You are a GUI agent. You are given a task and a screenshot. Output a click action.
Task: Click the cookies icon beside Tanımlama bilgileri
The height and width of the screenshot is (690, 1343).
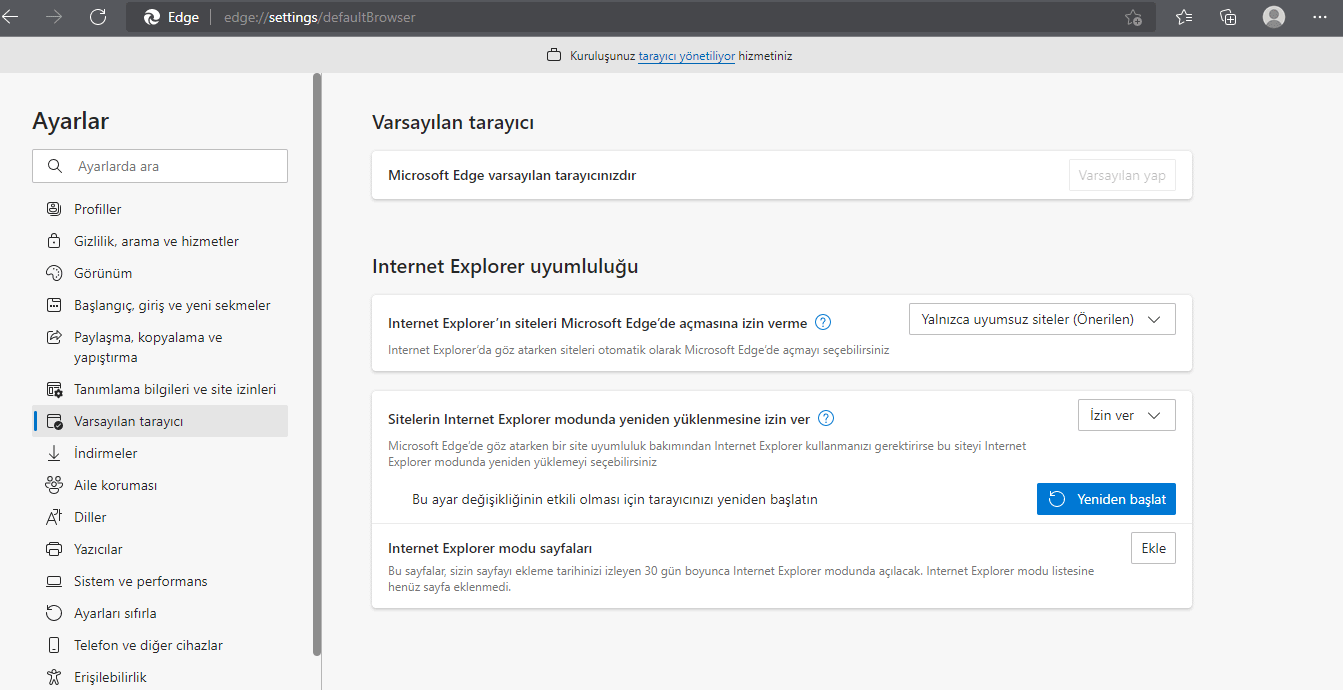pyautogui.click(x=54, y=389)
